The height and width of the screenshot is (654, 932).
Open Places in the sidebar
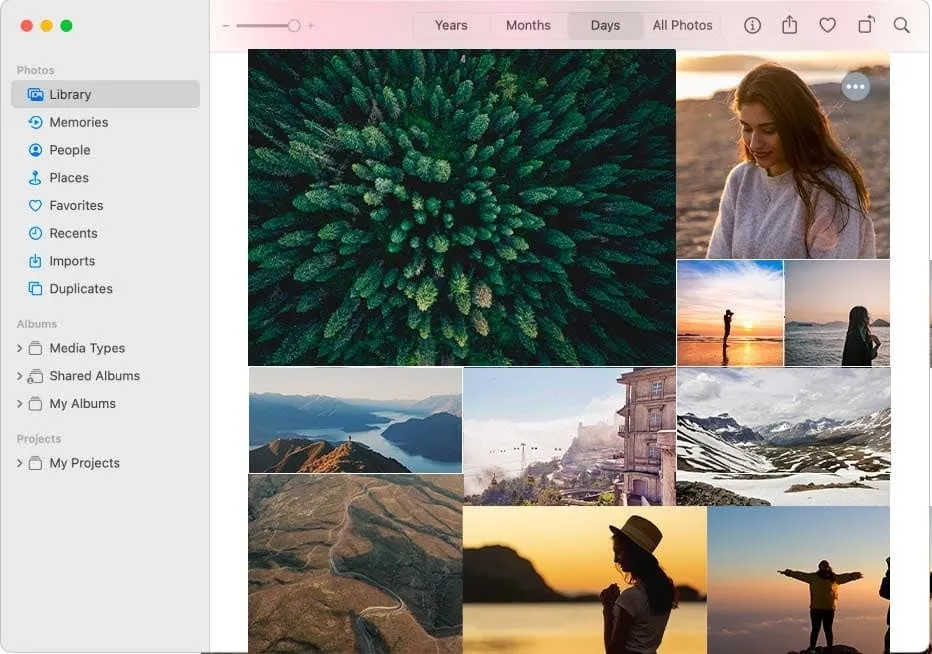tap(68, 178)
